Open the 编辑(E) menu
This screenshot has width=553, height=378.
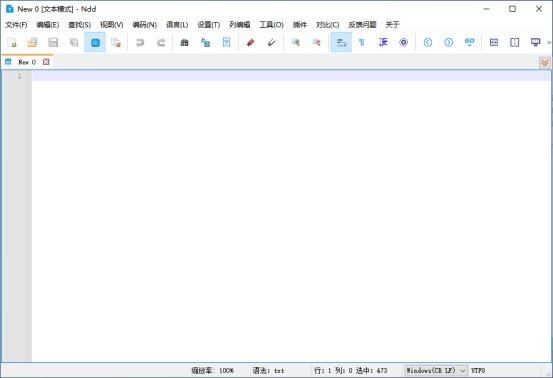click(48, 25)
